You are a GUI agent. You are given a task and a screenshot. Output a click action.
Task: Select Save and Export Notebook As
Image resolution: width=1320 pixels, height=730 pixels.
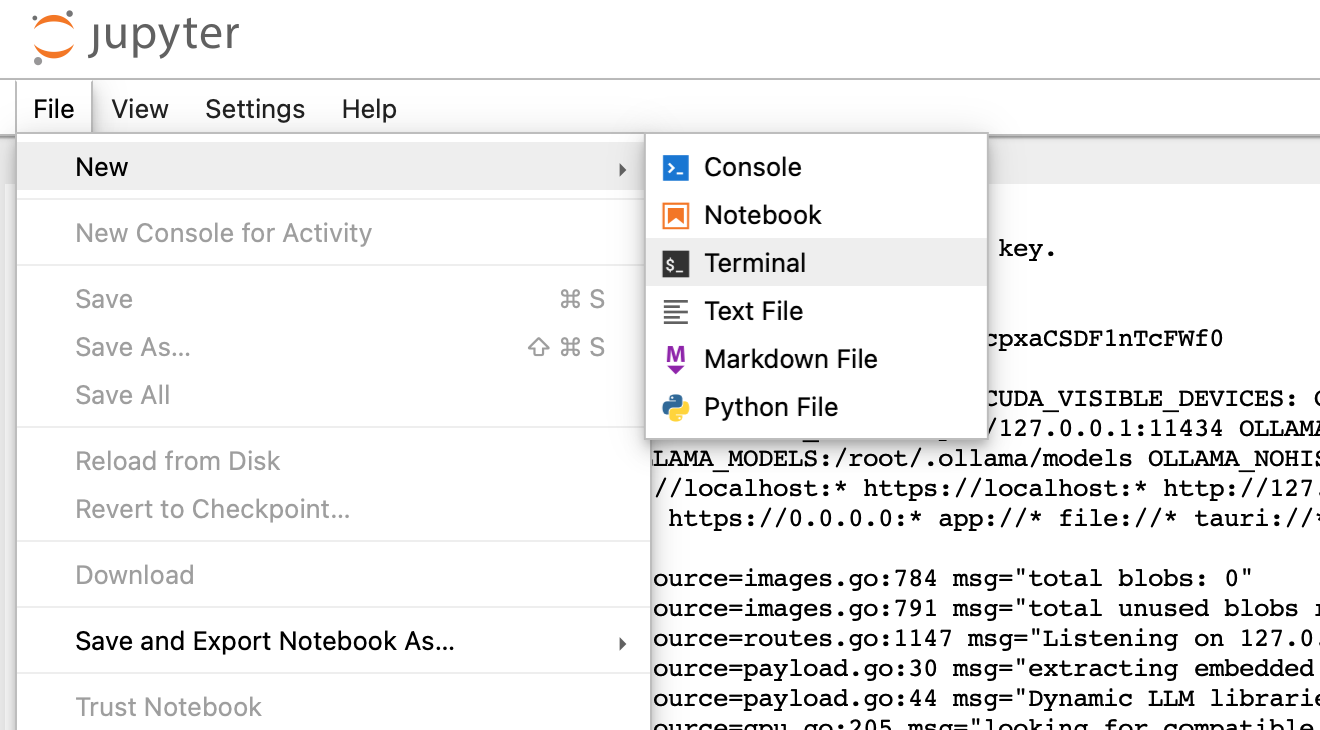265,642
